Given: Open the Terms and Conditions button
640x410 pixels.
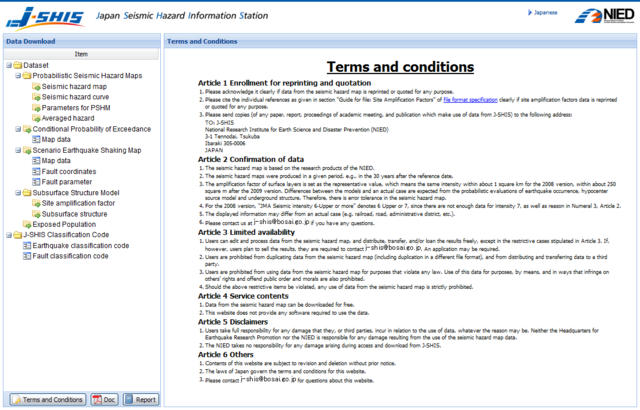Looking at the screenshot, I should click(x=46, y=399).
